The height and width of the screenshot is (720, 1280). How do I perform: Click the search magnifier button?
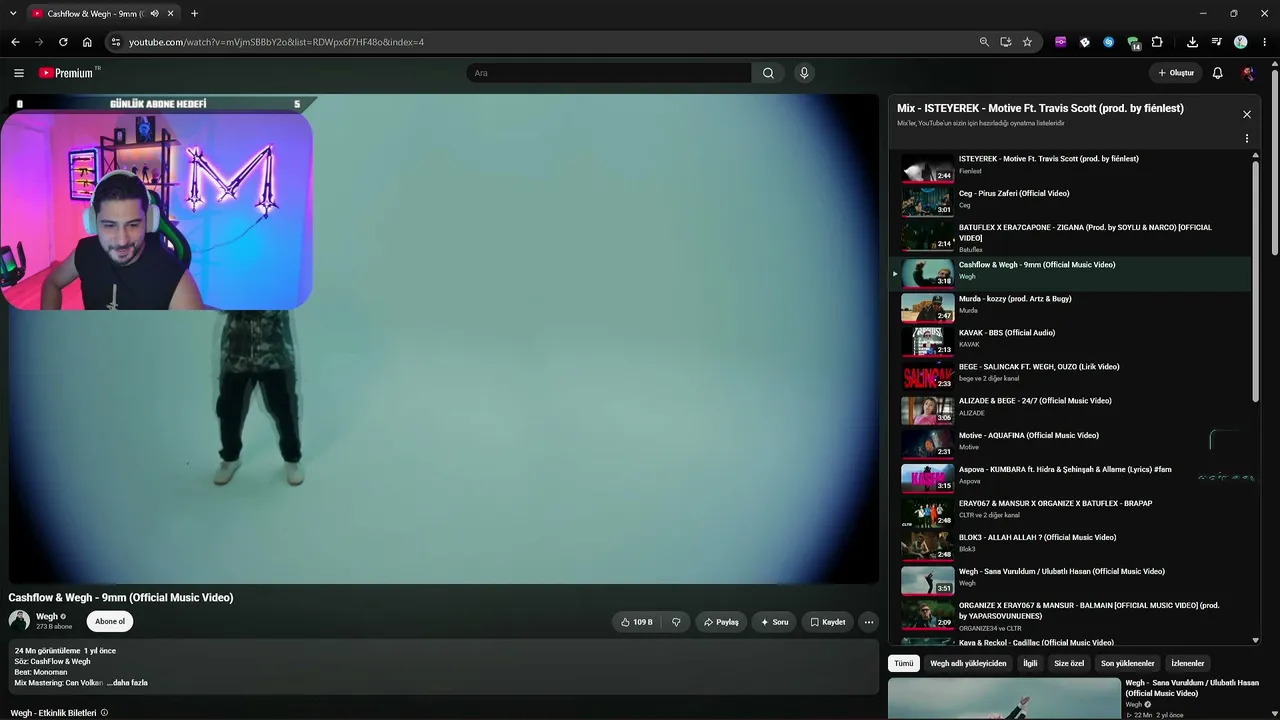(x=768, y=73)
